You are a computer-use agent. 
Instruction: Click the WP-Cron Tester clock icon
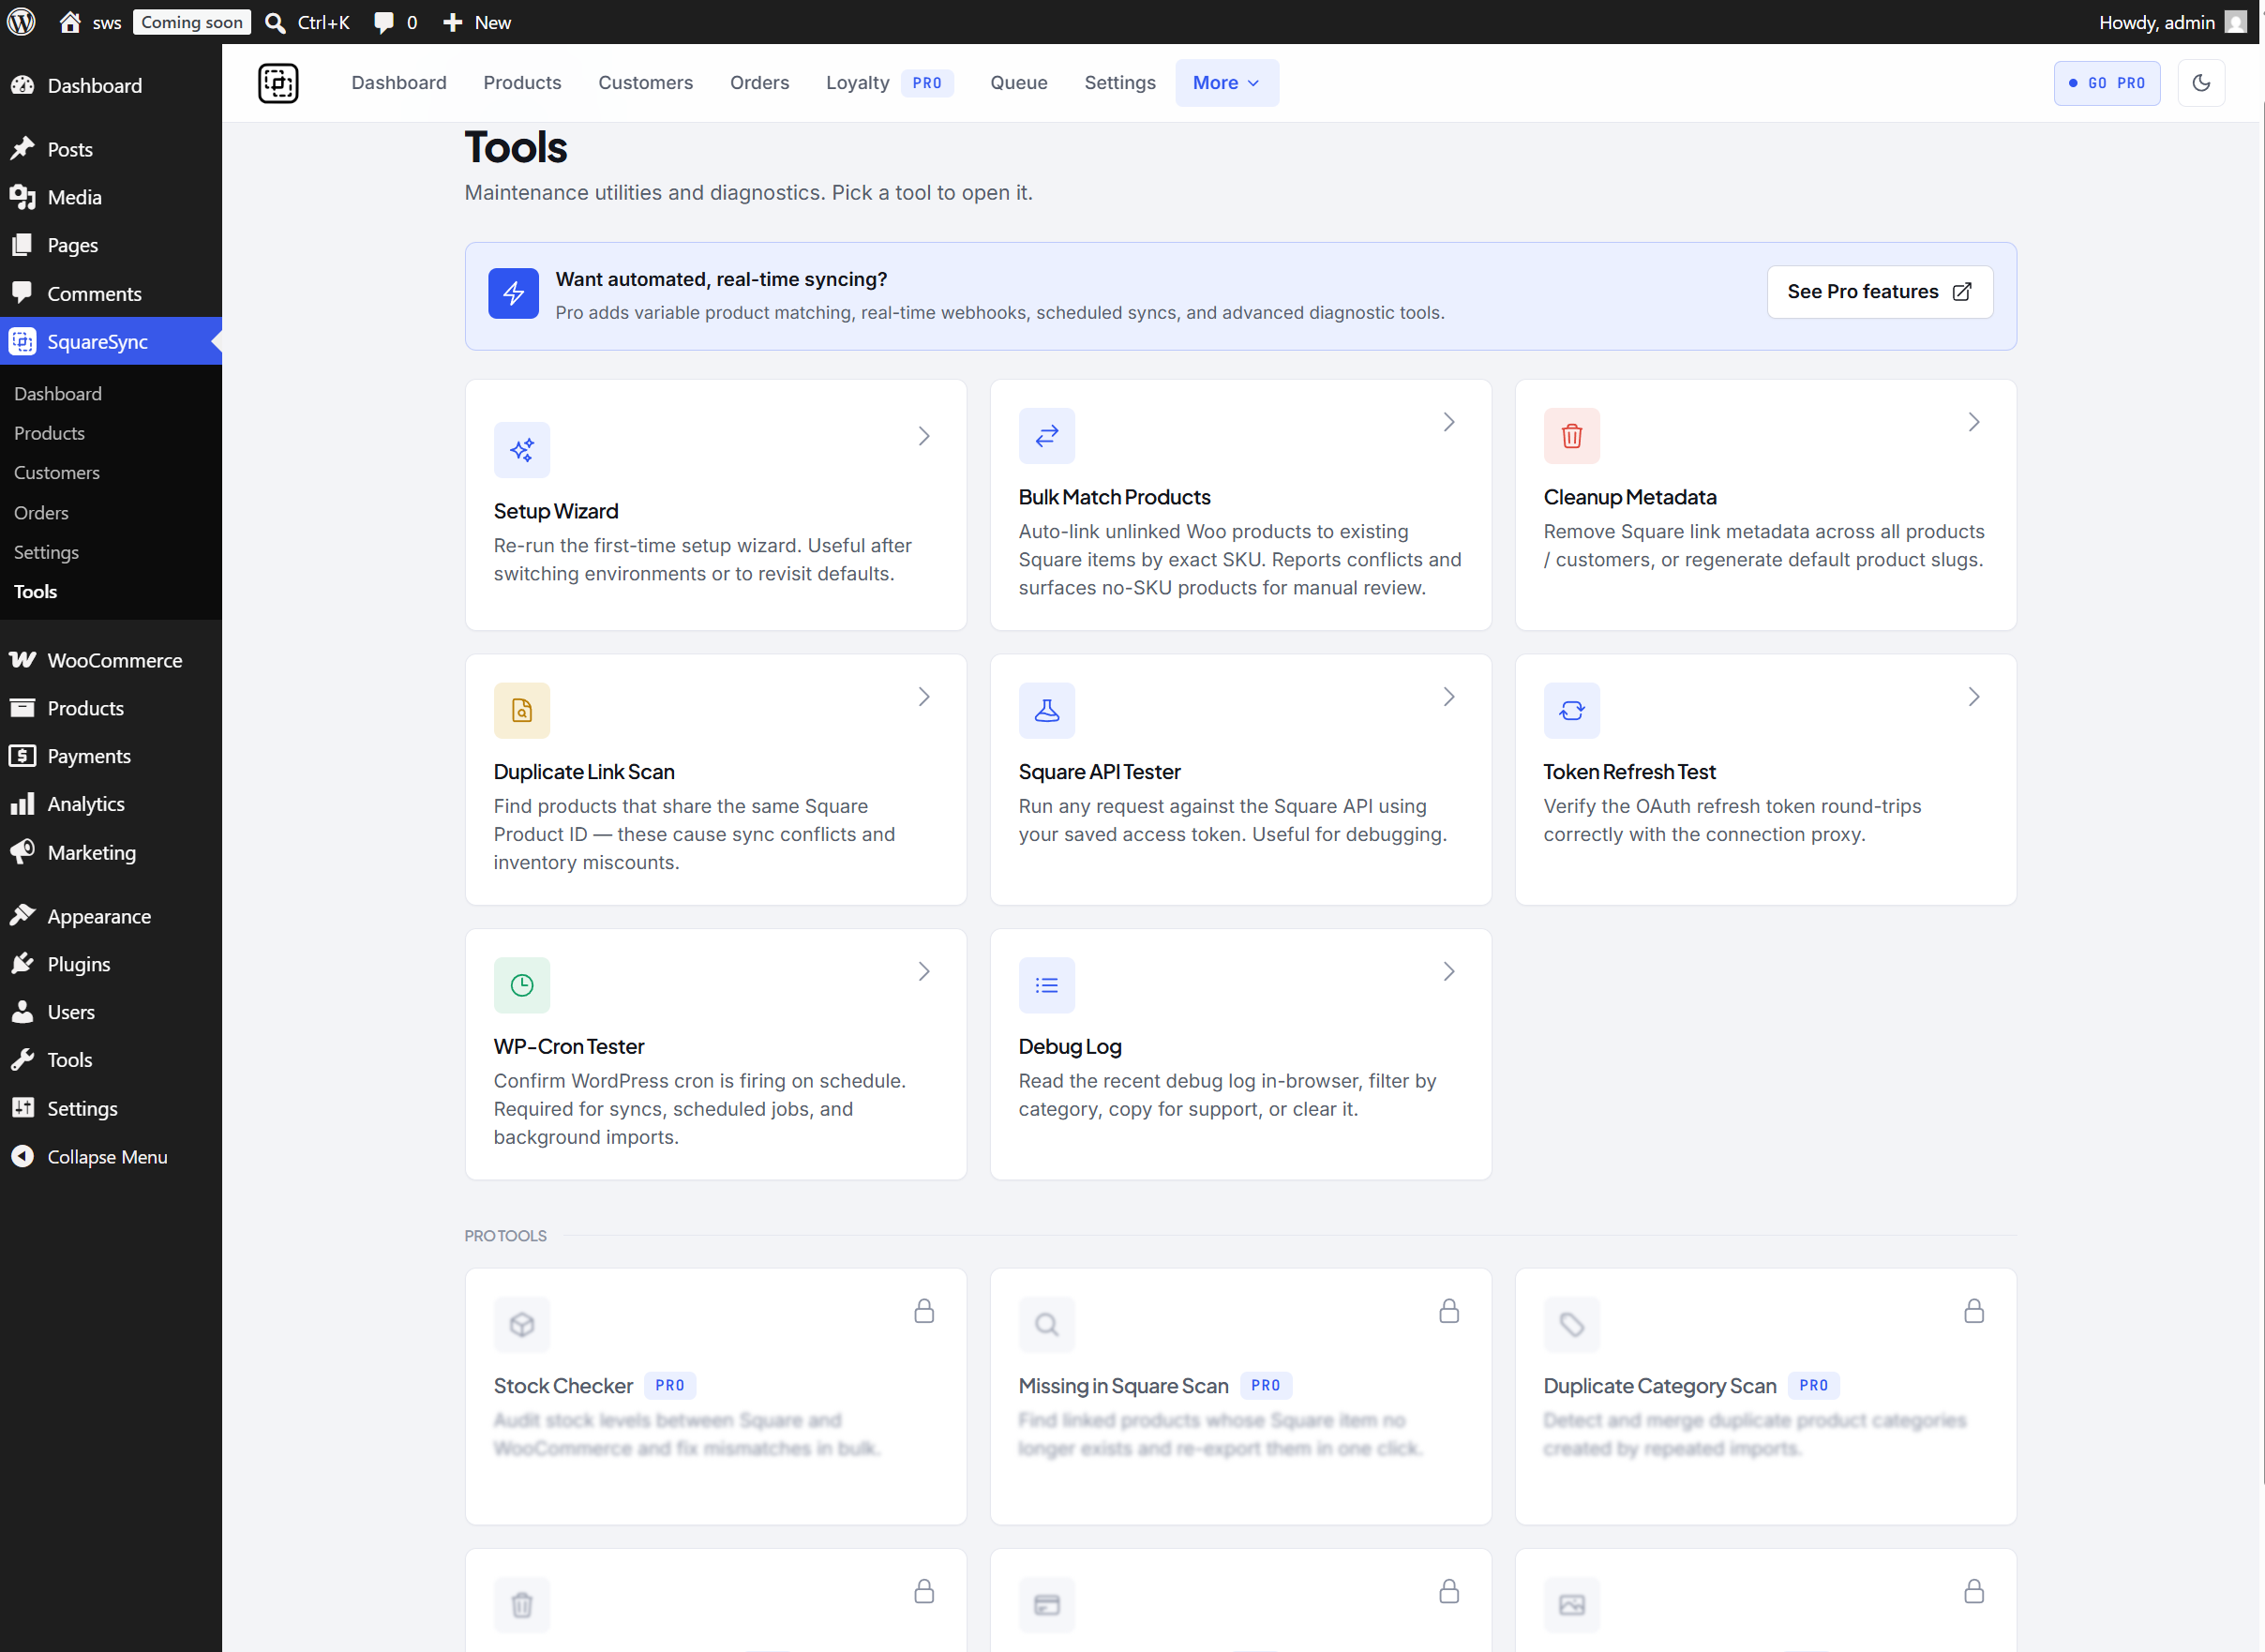click(x=522, y=986)
